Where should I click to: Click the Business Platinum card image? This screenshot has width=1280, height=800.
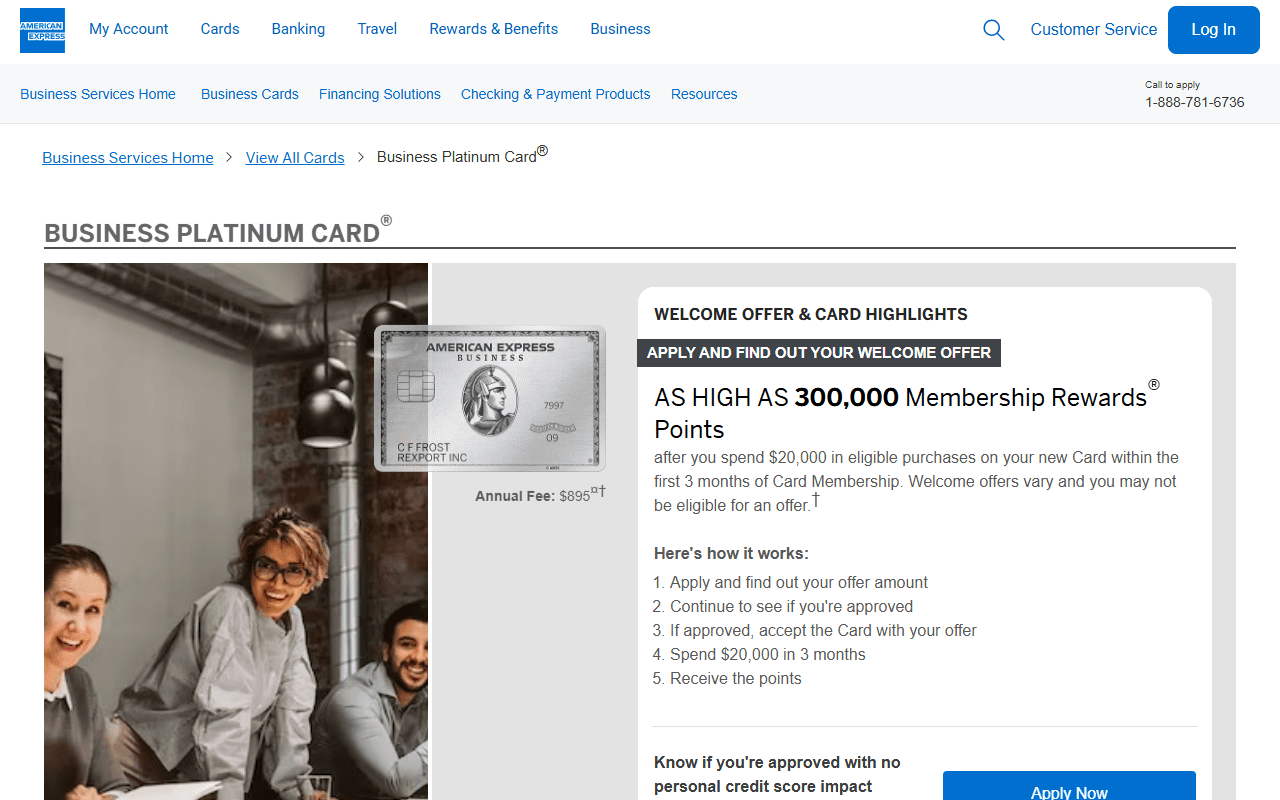pyautogui.click(x=490, y=398)
